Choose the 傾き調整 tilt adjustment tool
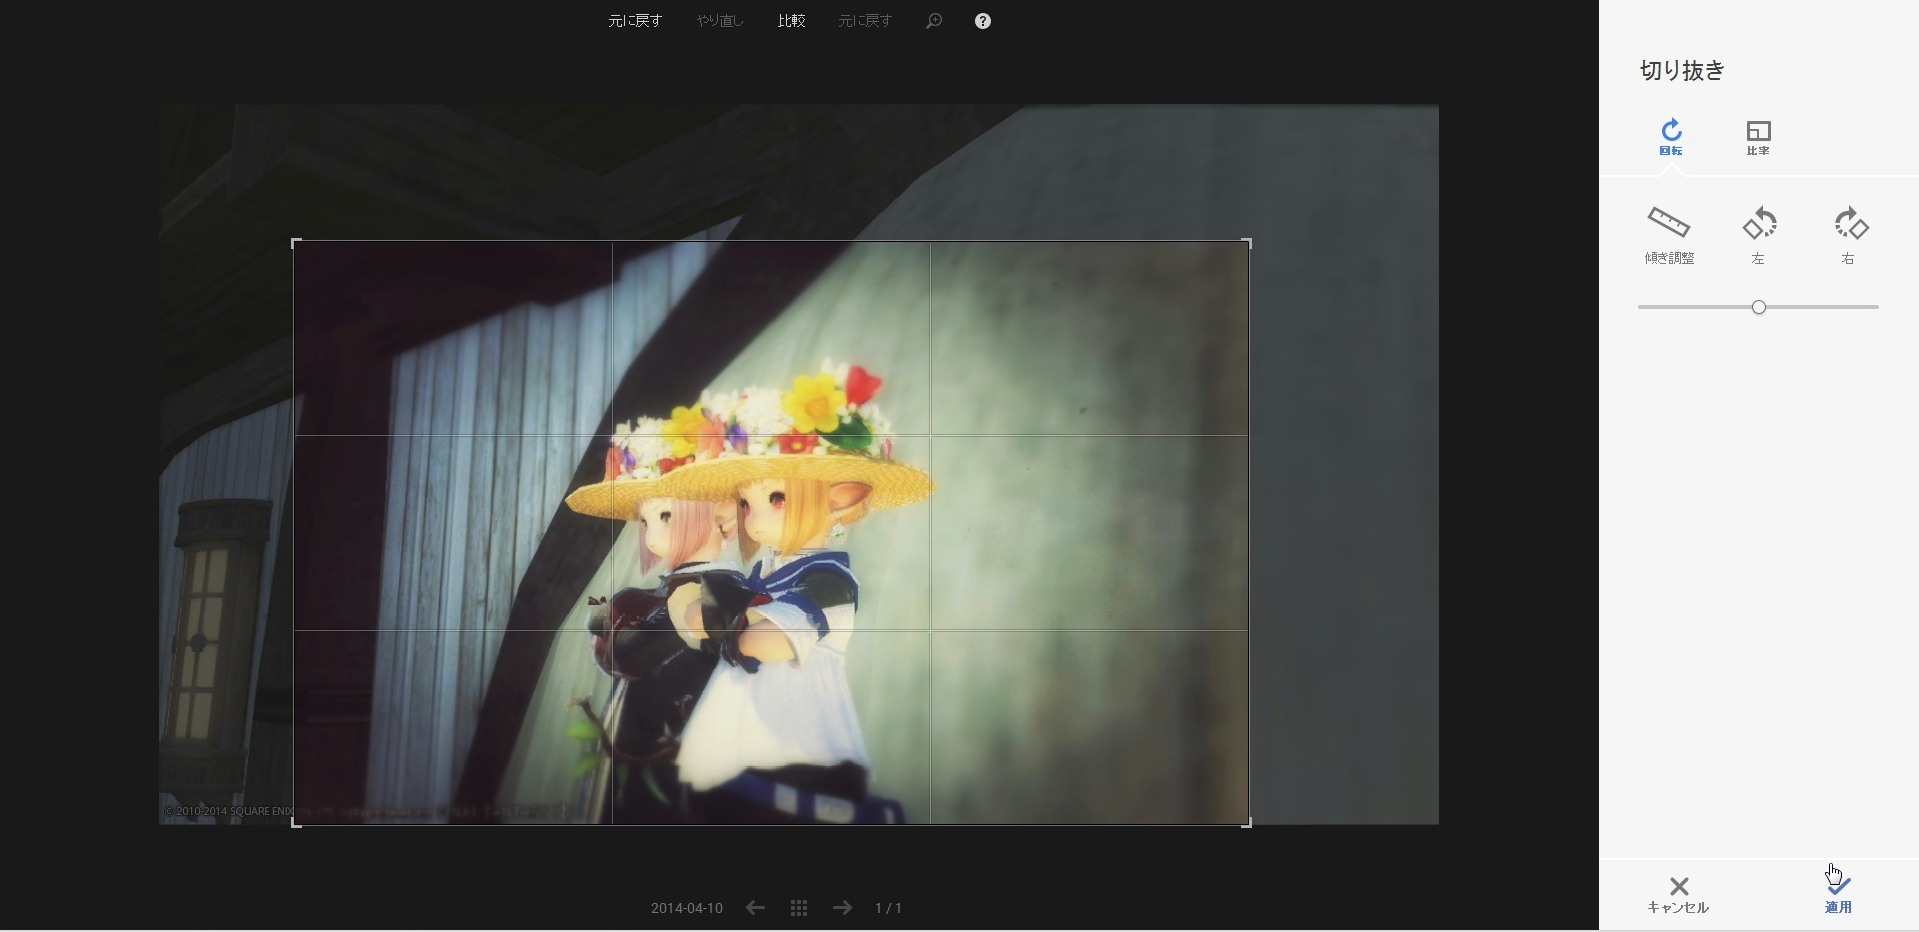 1669,235
